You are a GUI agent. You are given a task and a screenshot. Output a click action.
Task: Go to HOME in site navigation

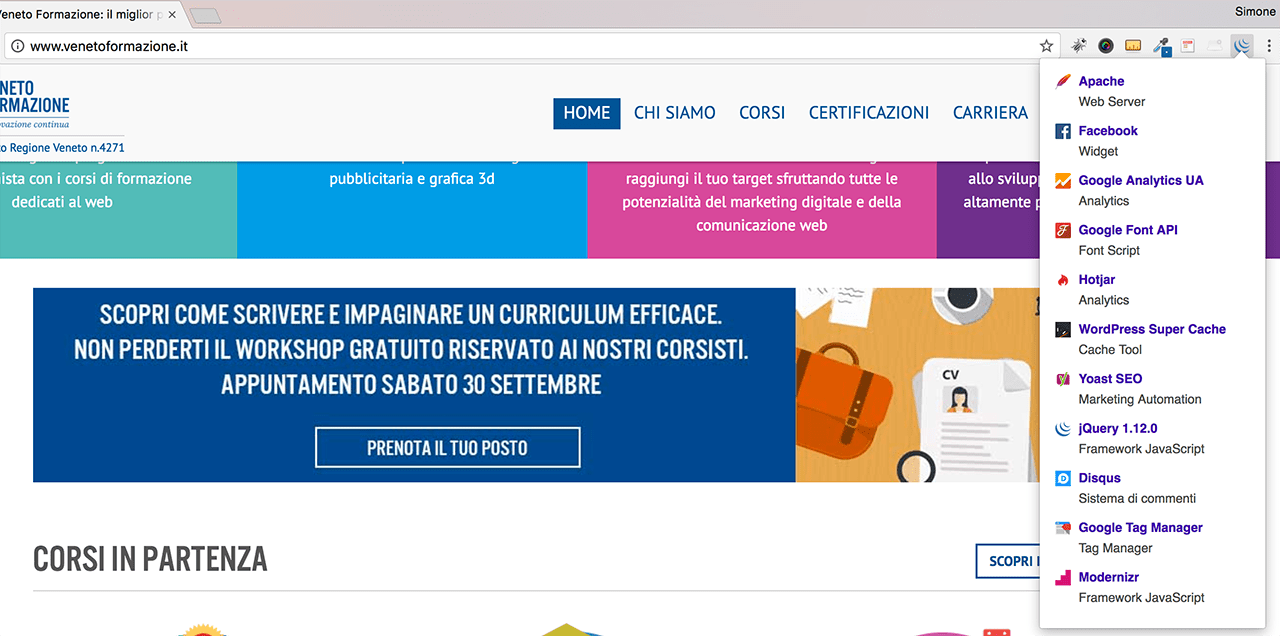click(x=587, y=113)
